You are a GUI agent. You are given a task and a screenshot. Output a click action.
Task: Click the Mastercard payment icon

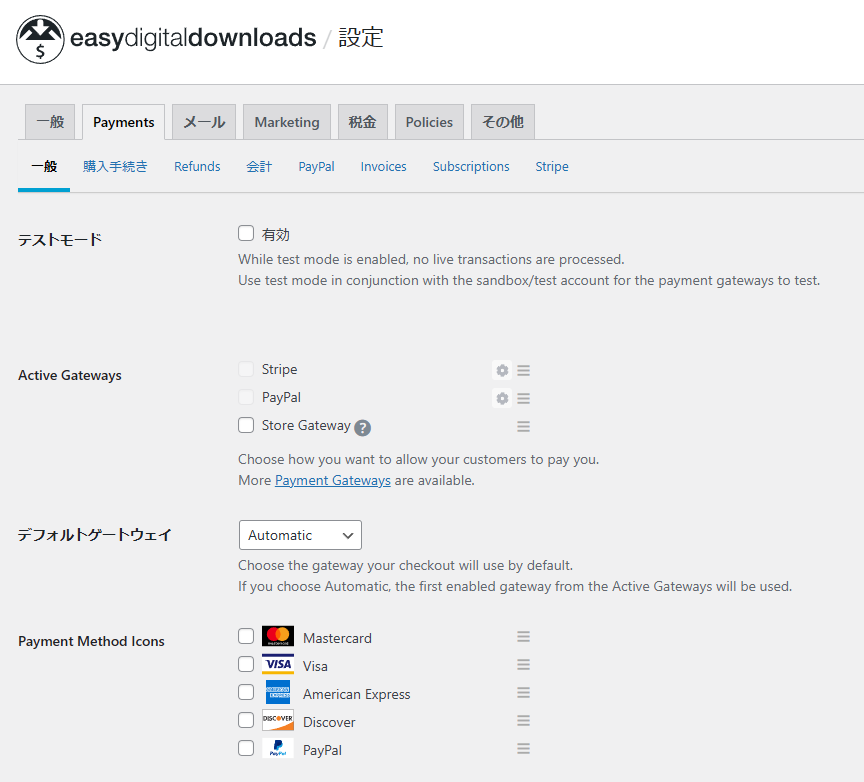pos(277,636)
